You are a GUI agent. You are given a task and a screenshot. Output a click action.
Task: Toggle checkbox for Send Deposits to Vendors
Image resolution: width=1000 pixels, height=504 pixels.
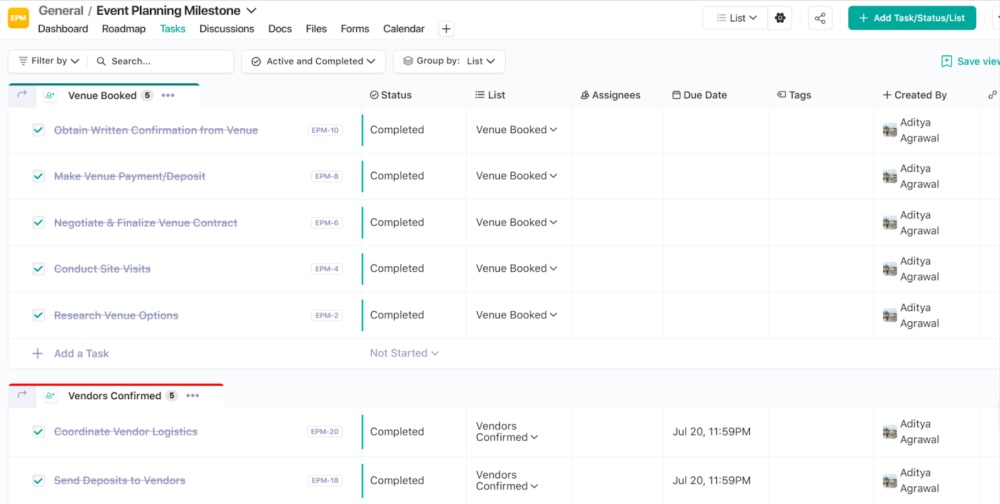click(38, 481)
